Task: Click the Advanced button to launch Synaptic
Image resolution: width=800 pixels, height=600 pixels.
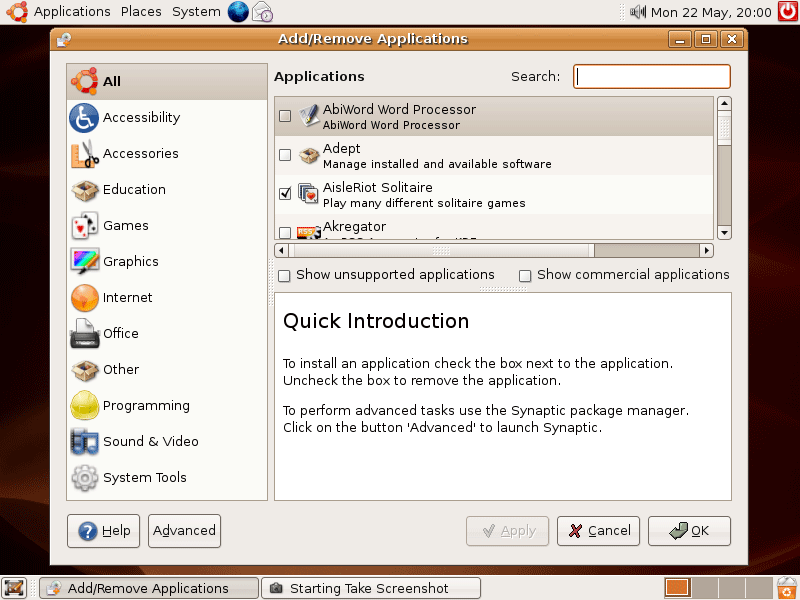Action: click(184, 531)
